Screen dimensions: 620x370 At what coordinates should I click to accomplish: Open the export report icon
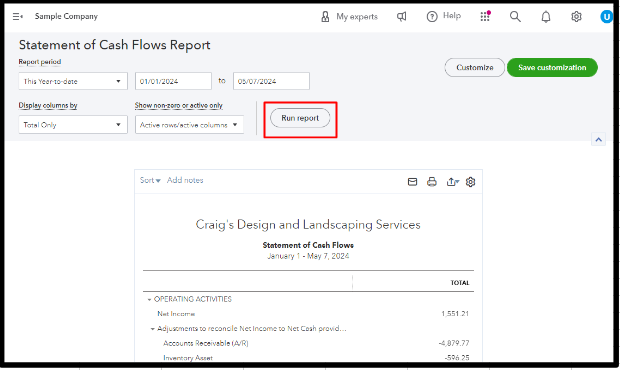452,182
